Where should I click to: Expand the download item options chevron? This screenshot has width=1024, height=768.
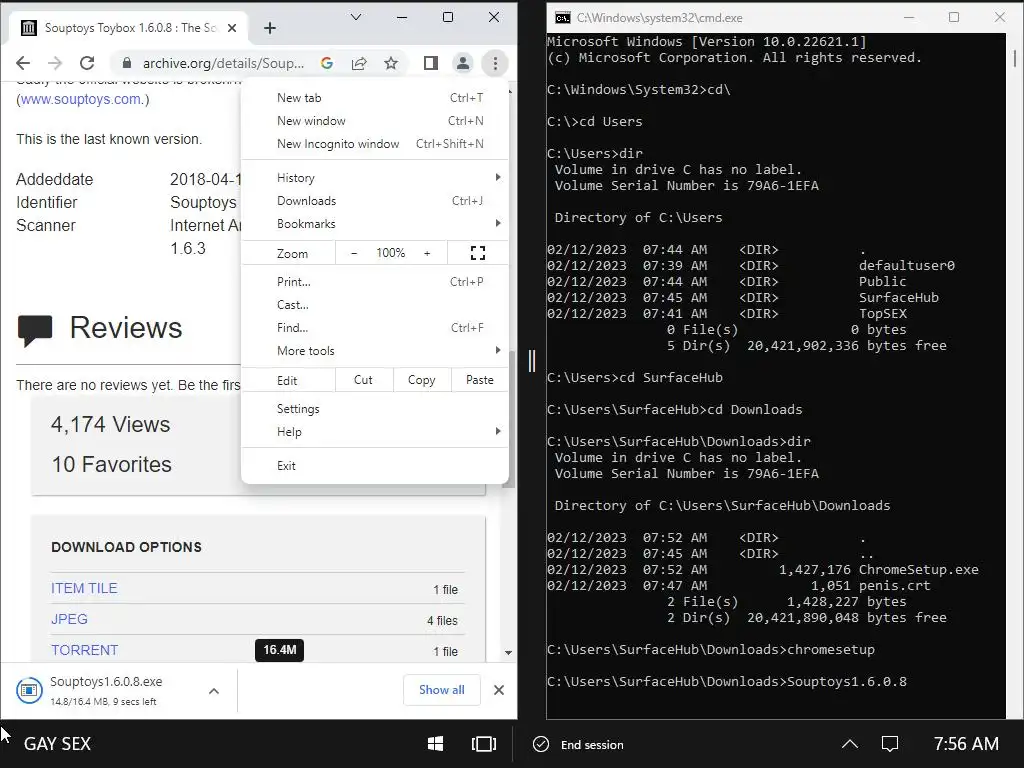tap(214, 690)
